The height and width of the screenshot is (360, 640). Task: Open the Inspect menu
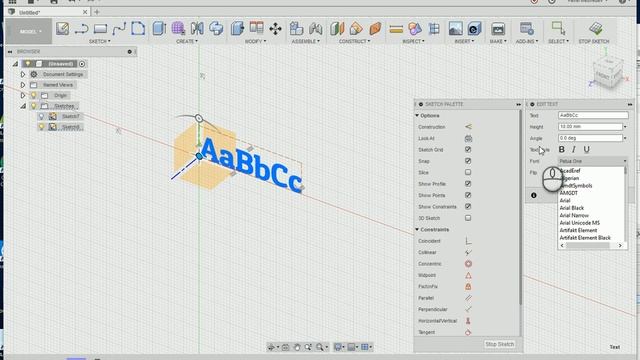(x=413, y=41)
